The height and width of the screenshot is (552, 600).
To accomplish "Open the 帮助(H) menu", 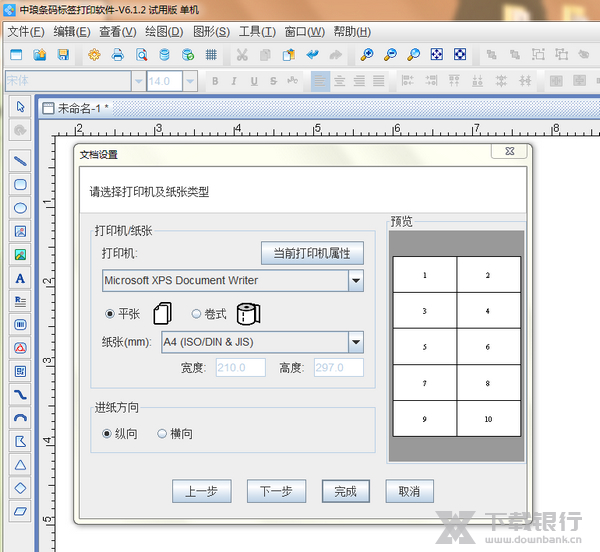I will (352, 32).
